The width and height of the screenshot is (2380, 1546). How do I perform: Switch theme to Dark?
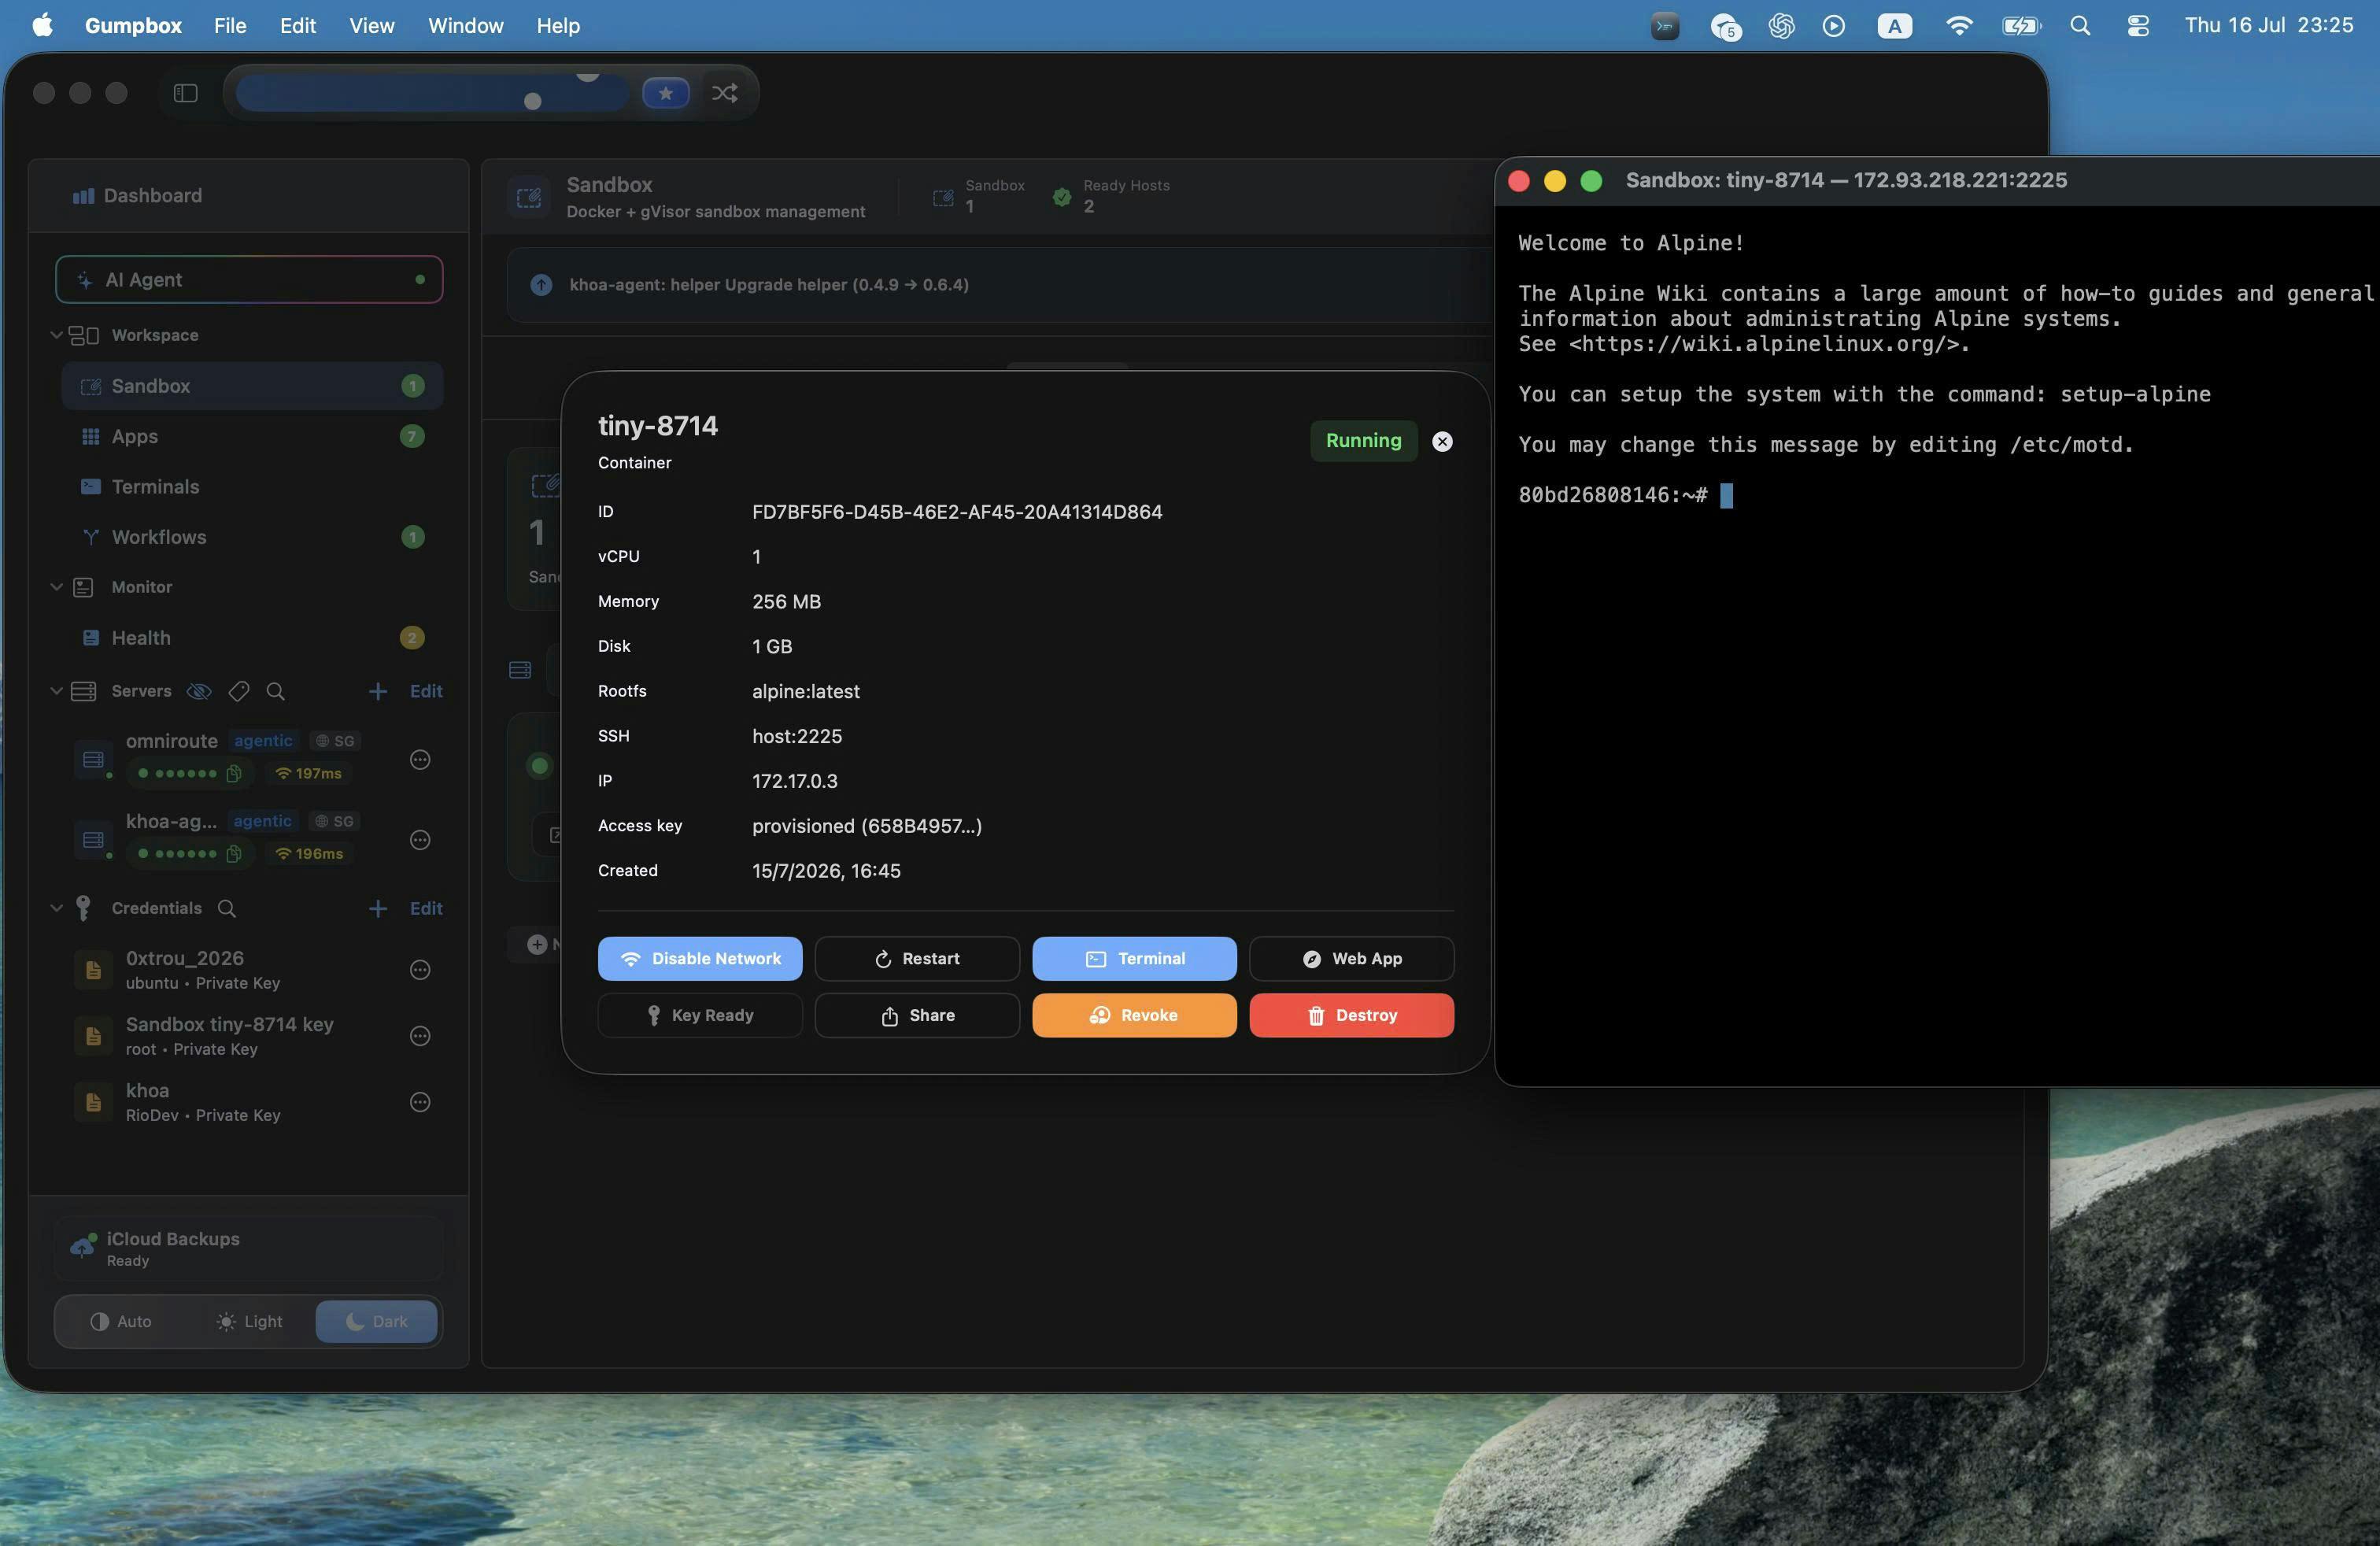point(376,1322)
